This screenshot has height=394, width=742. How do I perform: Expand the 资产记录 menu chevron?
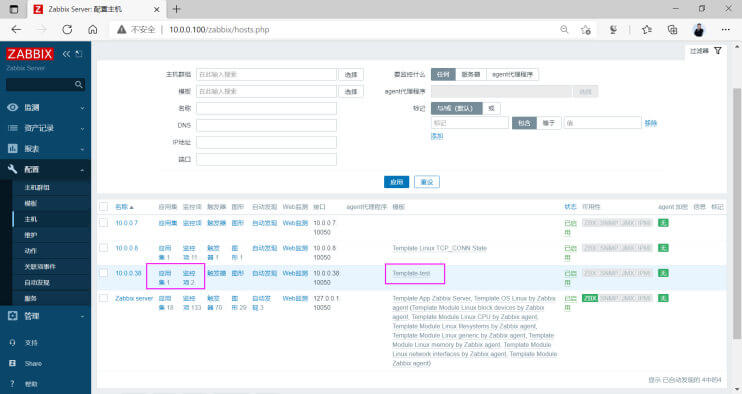(x=82, y=129)
